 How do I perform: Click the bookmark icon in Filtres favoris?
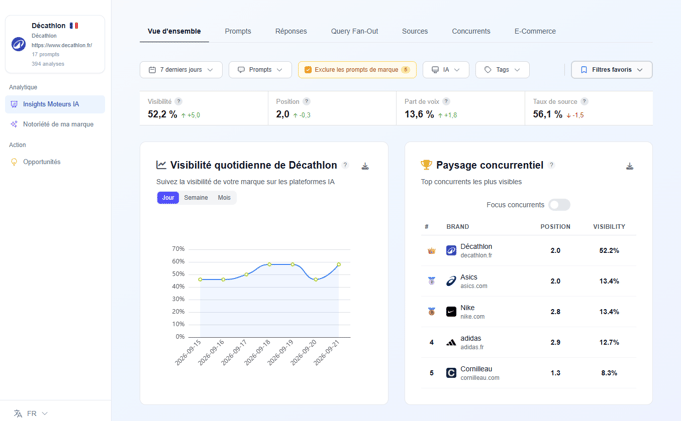coord(584,70)
